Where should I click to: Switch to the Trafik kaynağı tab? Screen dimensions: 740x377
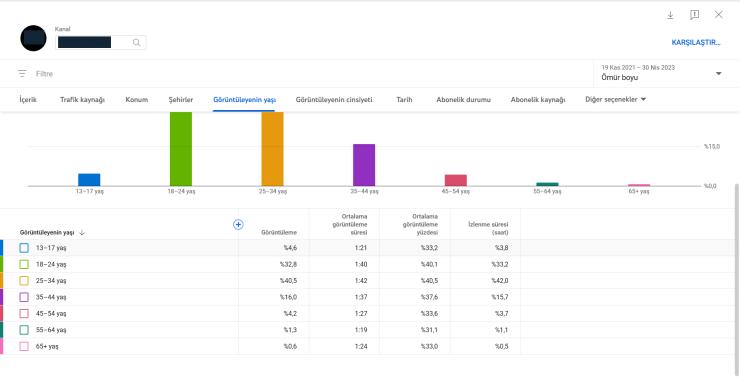point(82,100)
